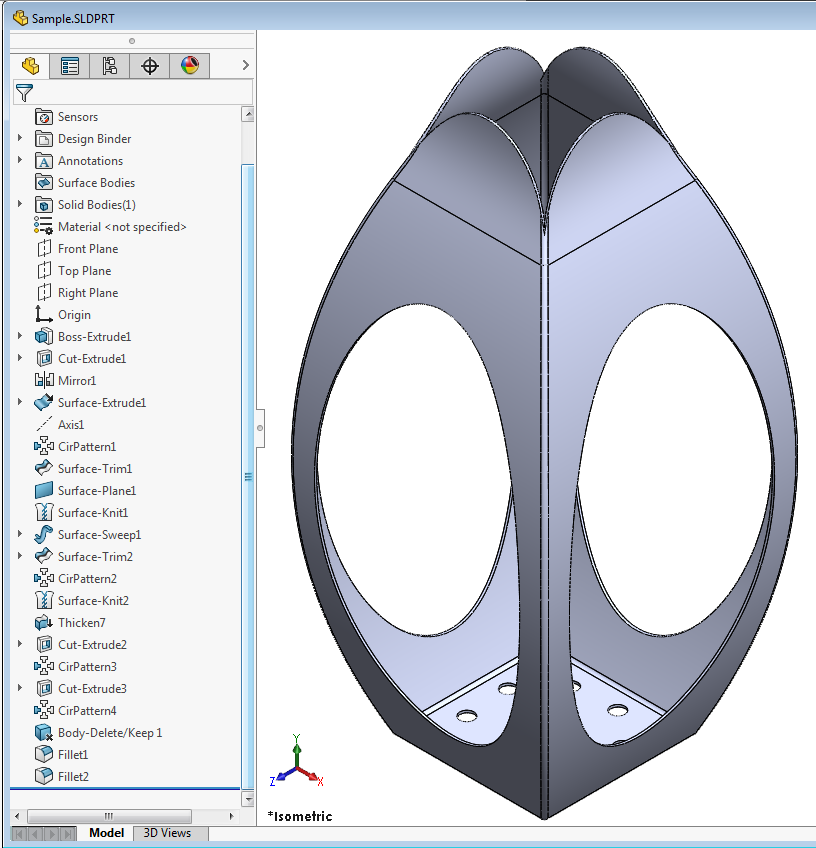Select the Fillet2 feature
Viewport: 816px width, 848px height.
(x=72, y=776)
